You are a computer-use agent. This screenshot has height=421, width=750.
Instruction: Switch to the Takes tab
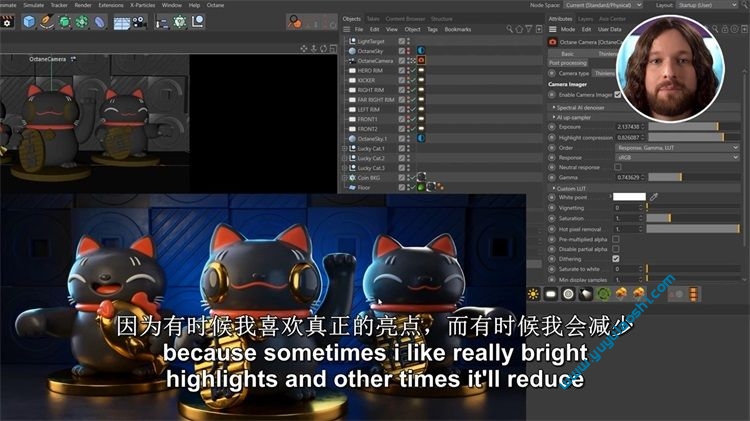click(x=373, y=19)
